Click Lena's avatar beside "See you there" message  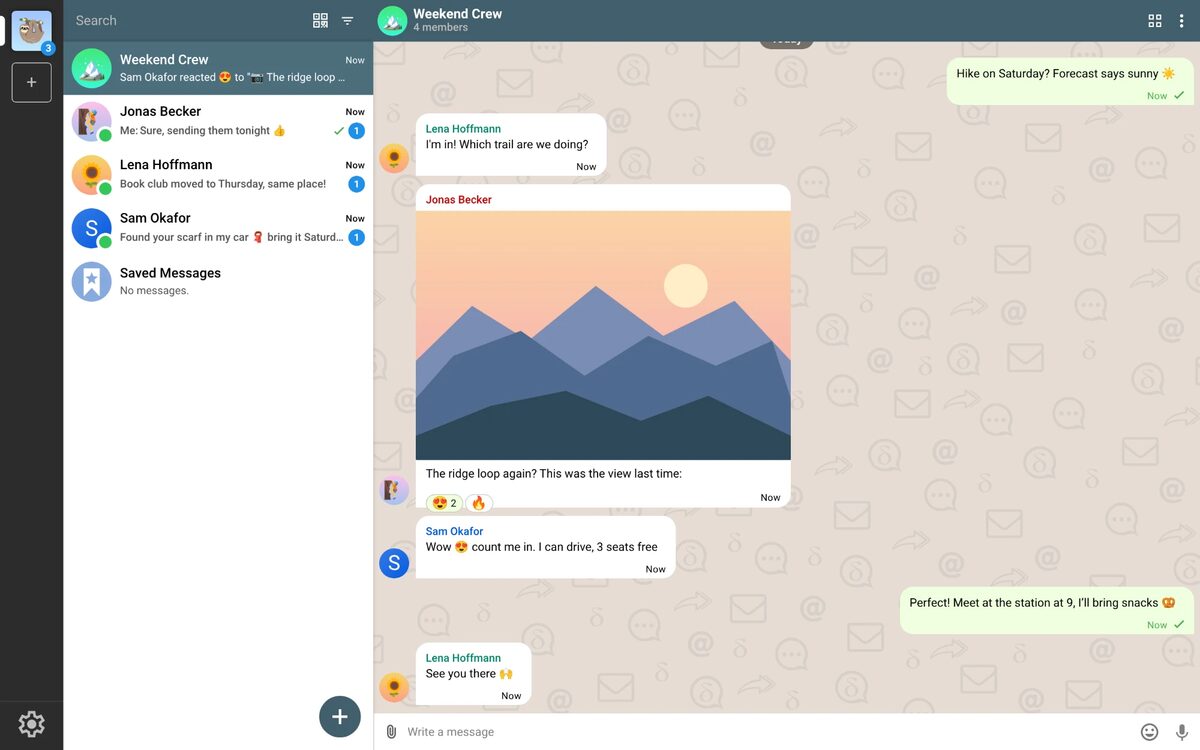click(394, 687)
